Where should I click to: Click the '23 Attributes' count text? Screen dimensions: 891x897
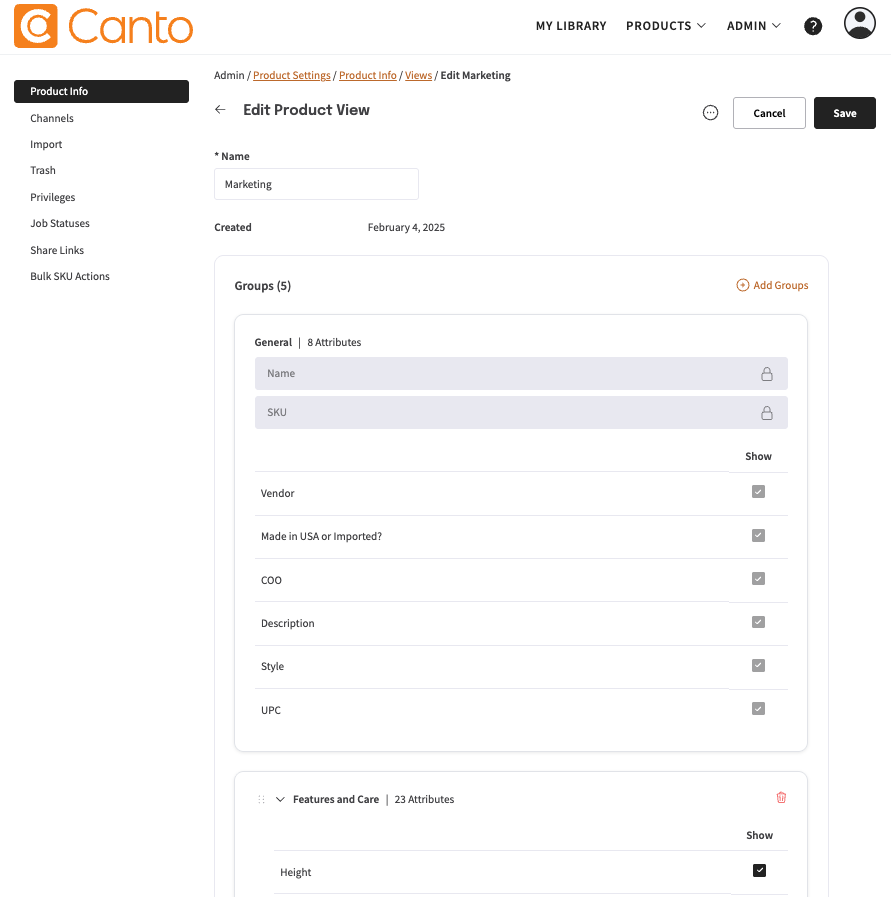(x=424, y=799)
